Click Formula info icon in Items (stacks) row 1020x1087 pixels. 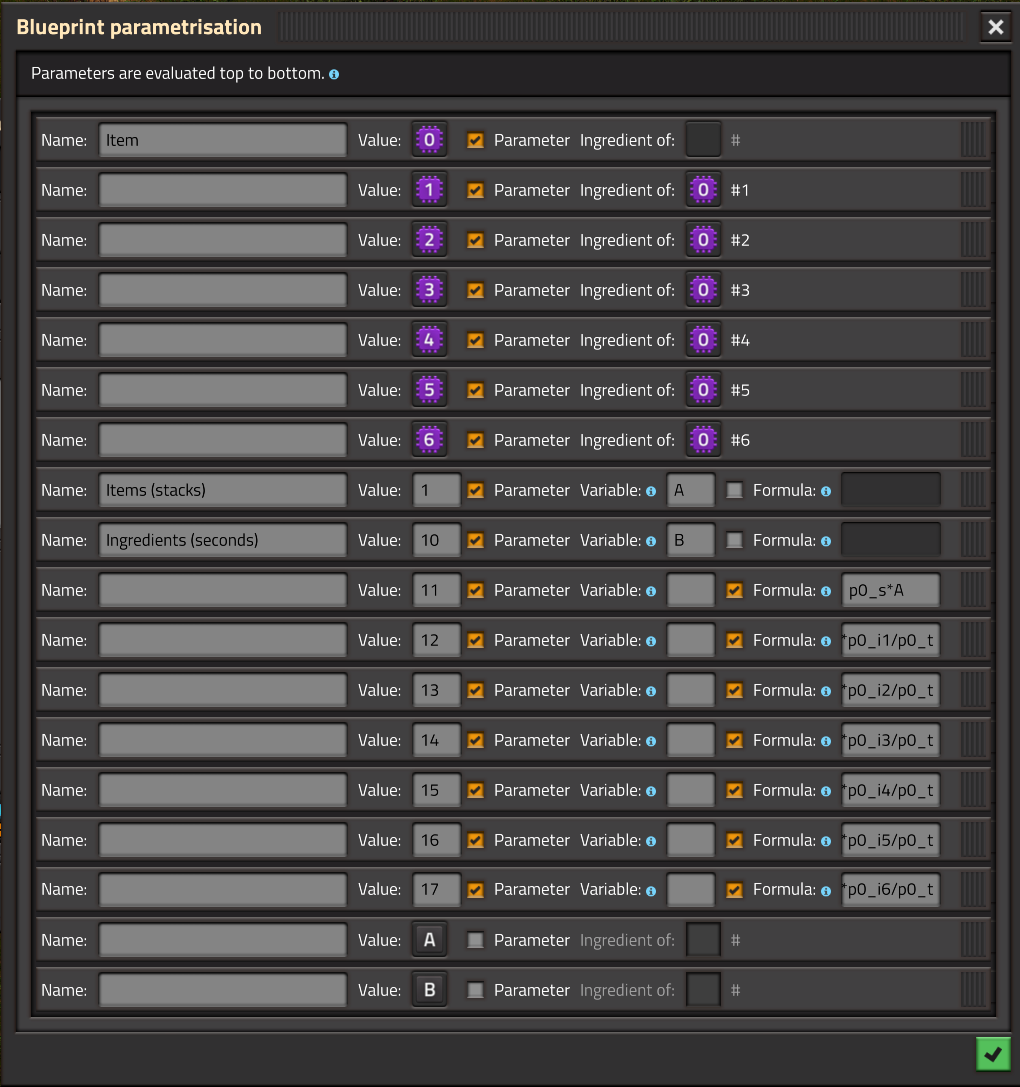click(x=826, y=491)
